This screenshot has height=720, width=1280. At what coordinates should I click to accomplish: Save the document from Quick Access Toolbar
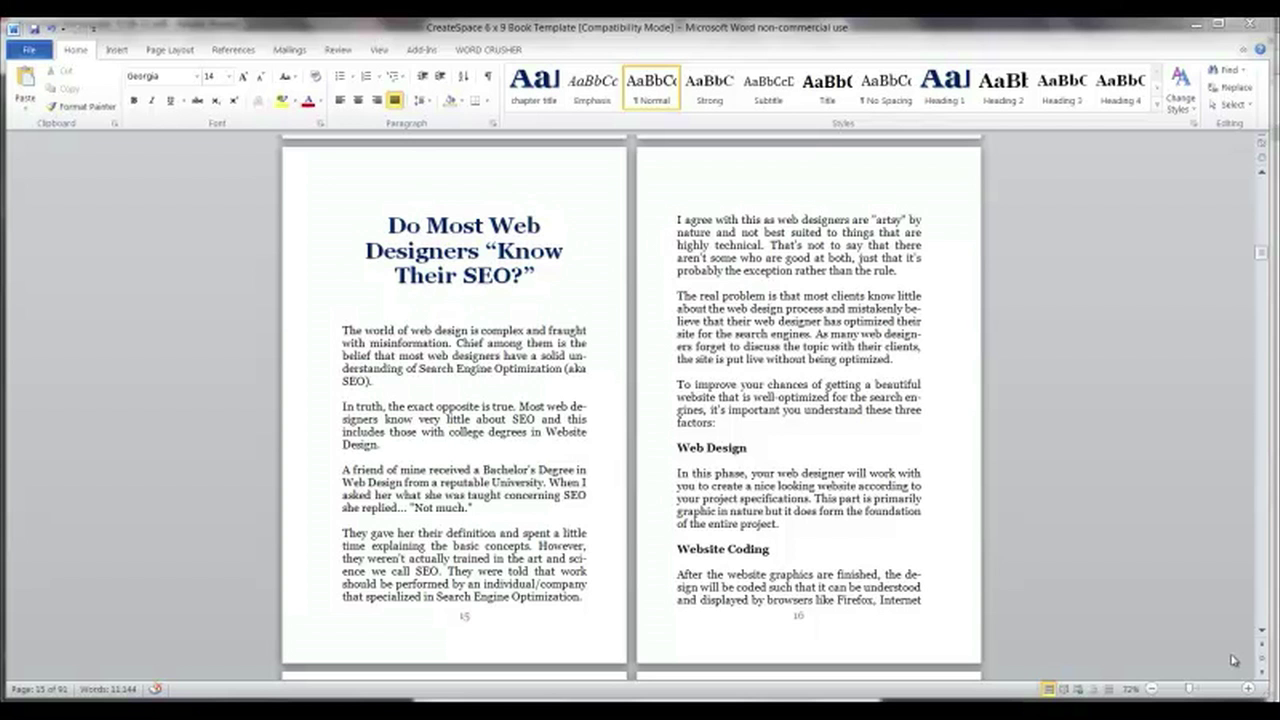point(34,28)
